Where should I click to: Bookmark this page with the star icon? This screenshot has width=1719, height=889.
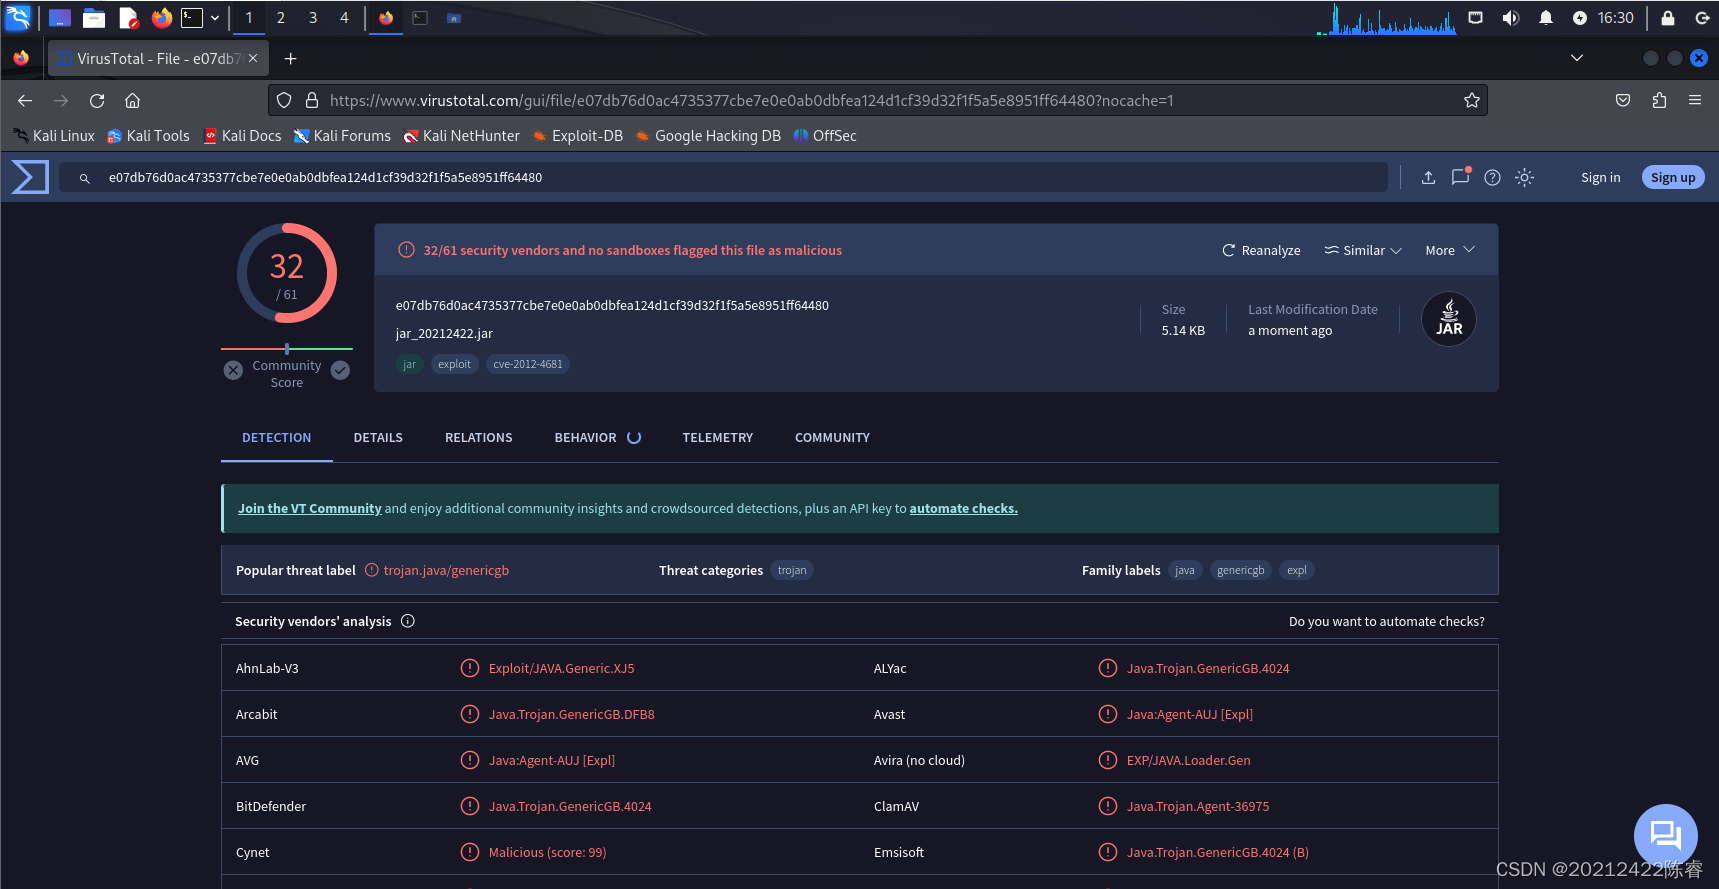click(1471, 100)
